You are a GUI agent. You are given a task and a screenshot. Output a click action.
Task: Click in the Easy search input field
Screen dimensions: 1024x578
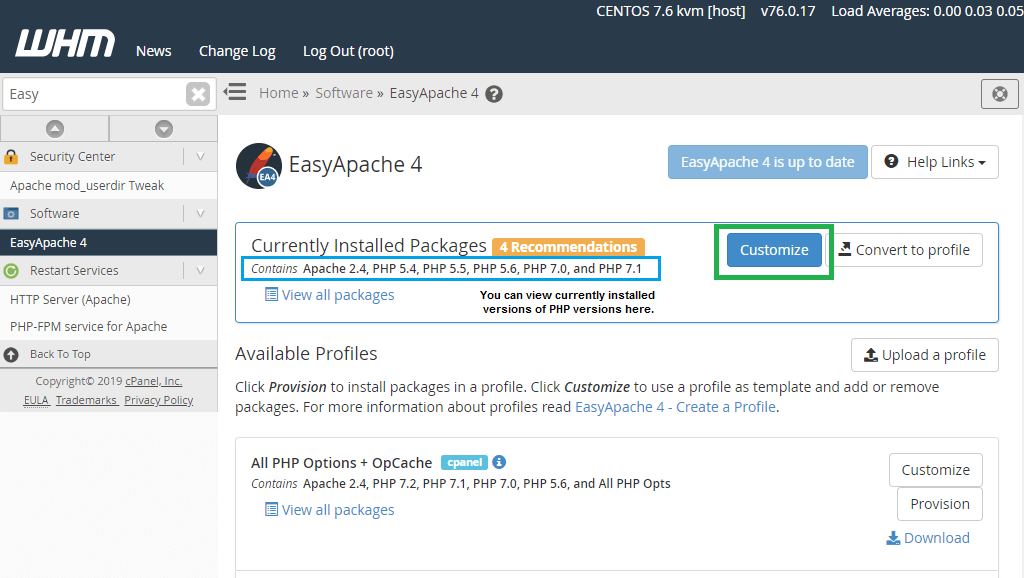pos(95,94)
